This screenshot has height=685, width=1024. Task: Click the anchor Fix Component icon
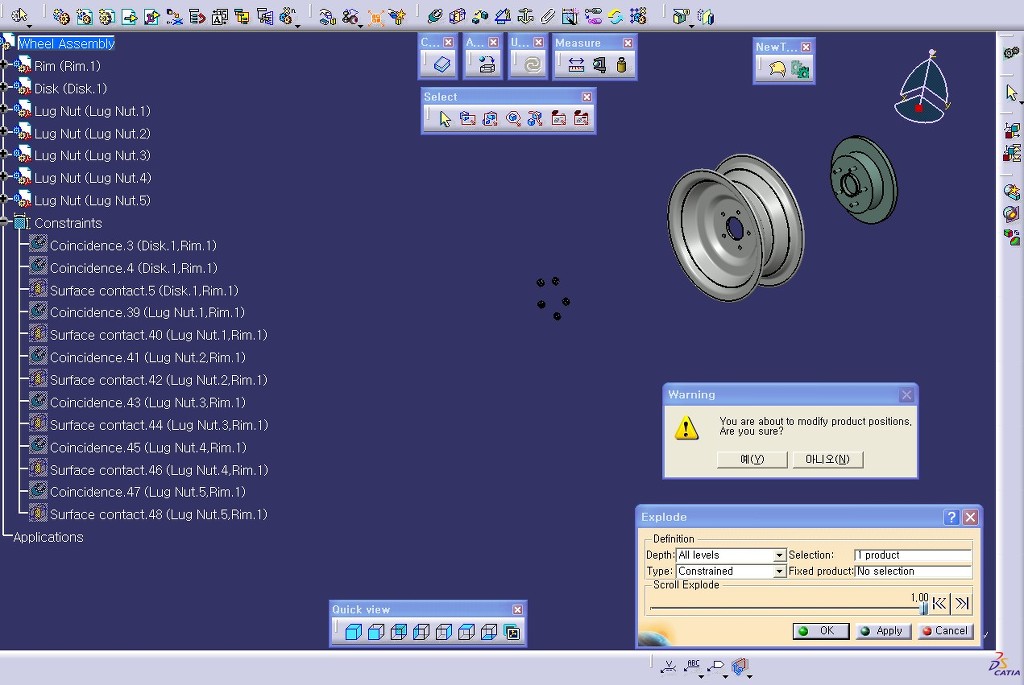(525, 16)
